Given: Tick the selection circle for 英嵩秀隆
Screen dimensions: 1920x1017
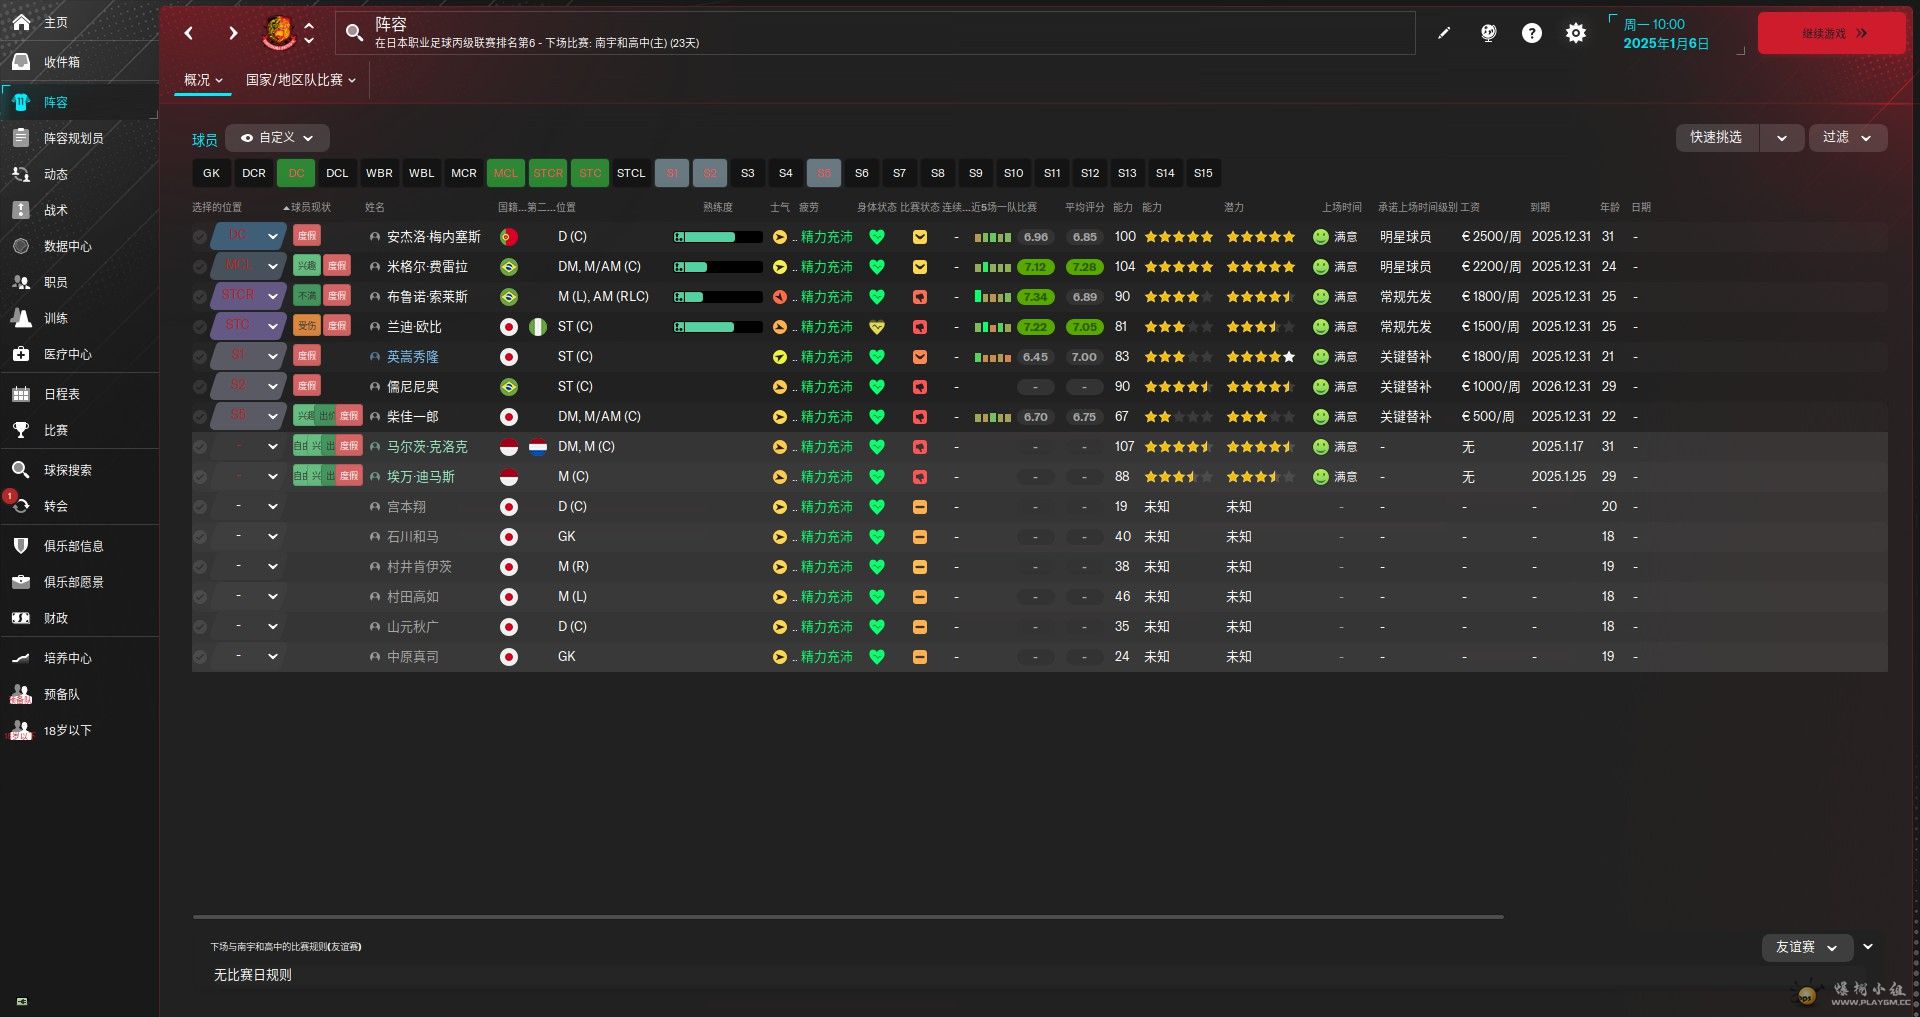Looking at the screenshot, I should [x=200, y=357].
